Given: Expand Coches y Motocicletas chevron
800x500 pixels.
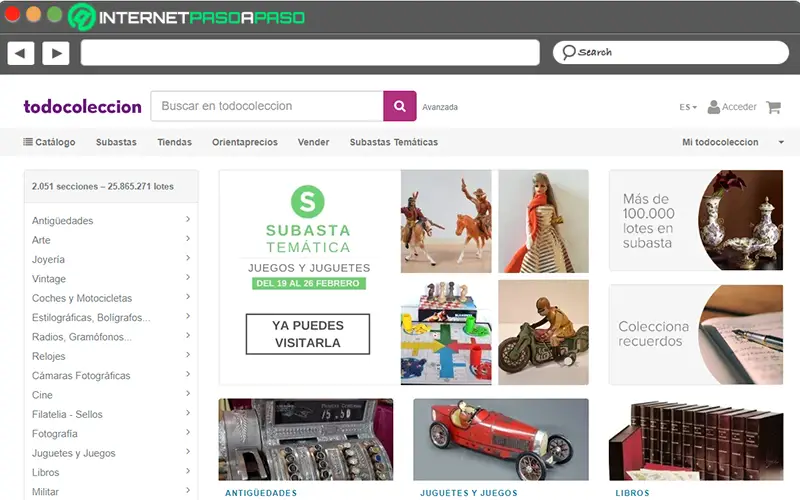Looking at the screenshot, I should coord(188,296).
